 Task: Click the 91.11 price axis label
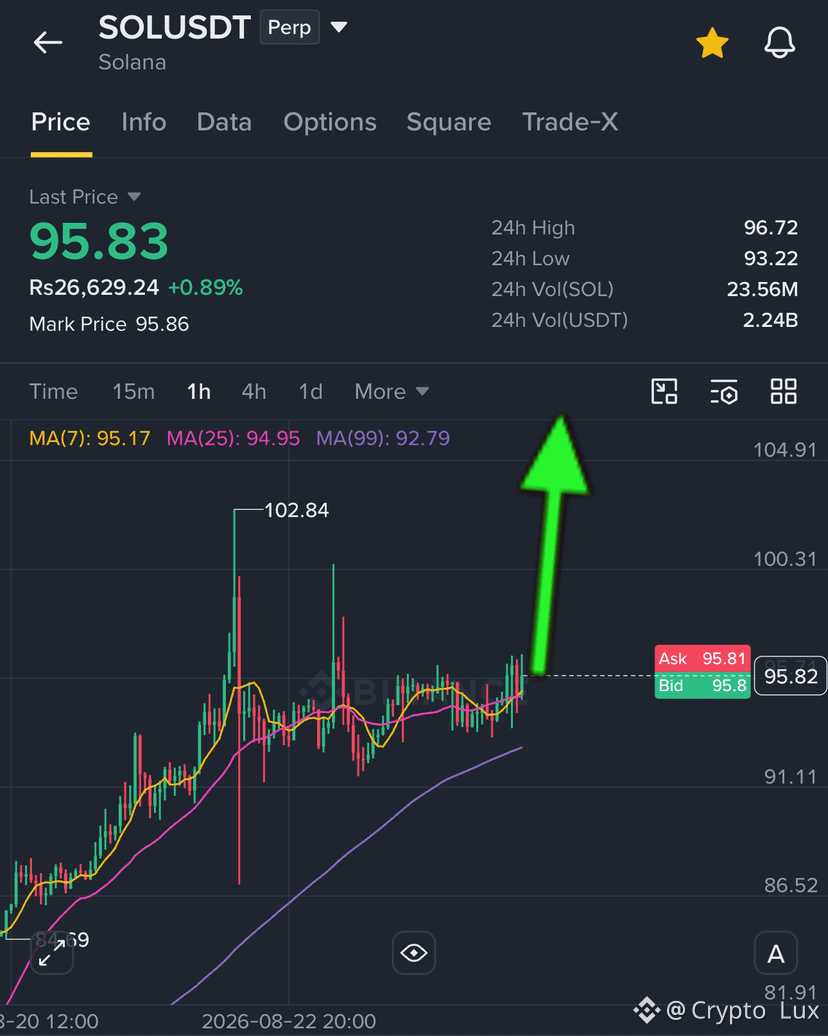click(790, 777)
